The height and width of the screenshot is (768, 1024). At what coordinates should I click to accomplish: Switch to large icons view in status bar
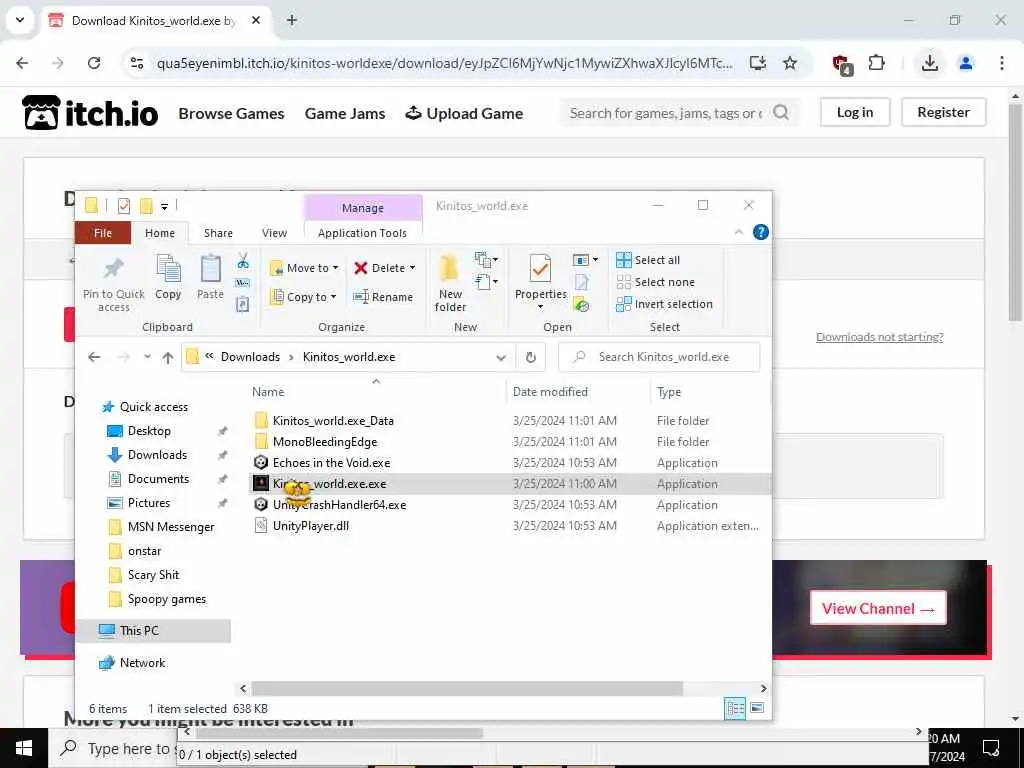[757, 708]
